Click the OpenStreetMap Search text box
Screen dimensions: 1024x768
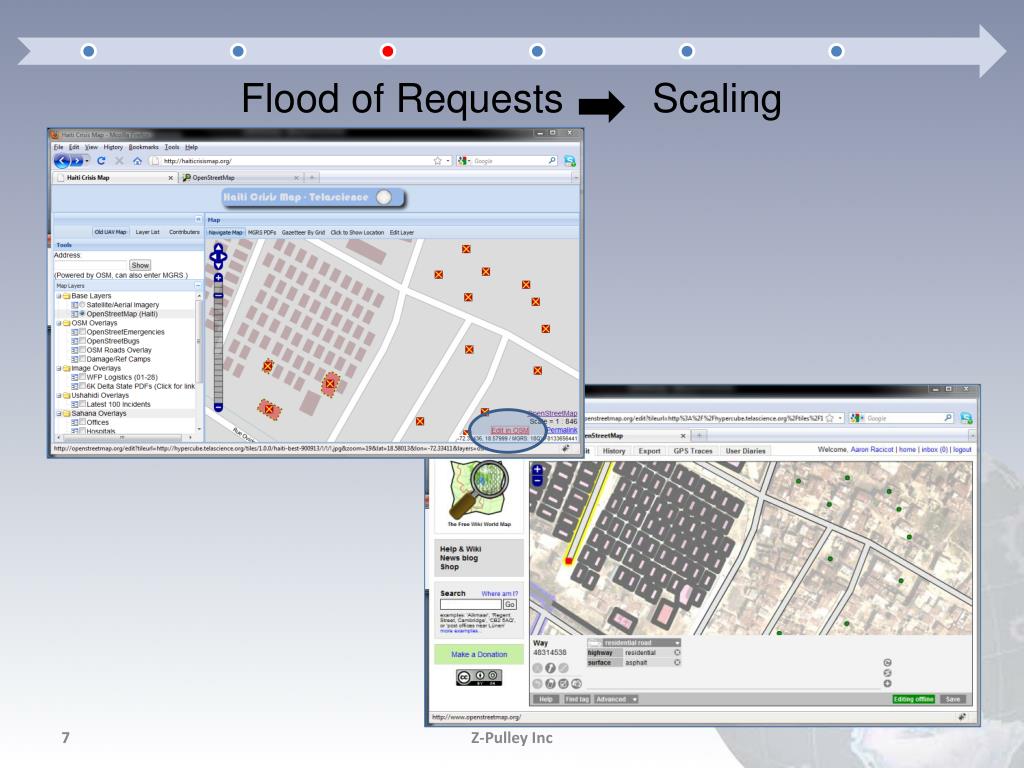click(x=471, y=605)
